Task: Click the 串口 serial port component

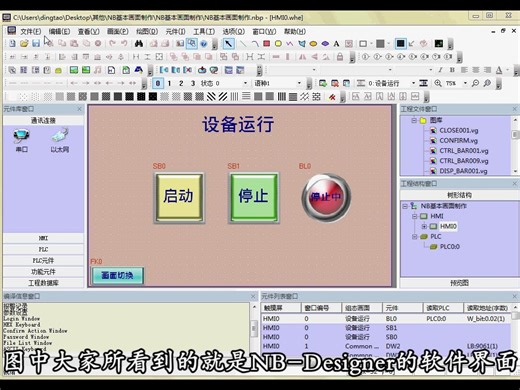Action: (x=22, y=140)
